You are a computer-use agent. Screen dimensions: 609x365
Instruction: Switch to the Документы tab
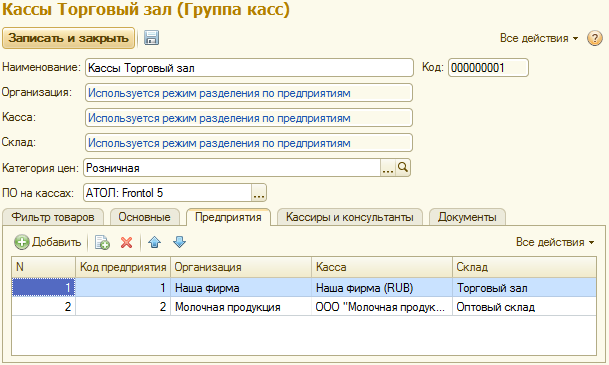[467, 217]
